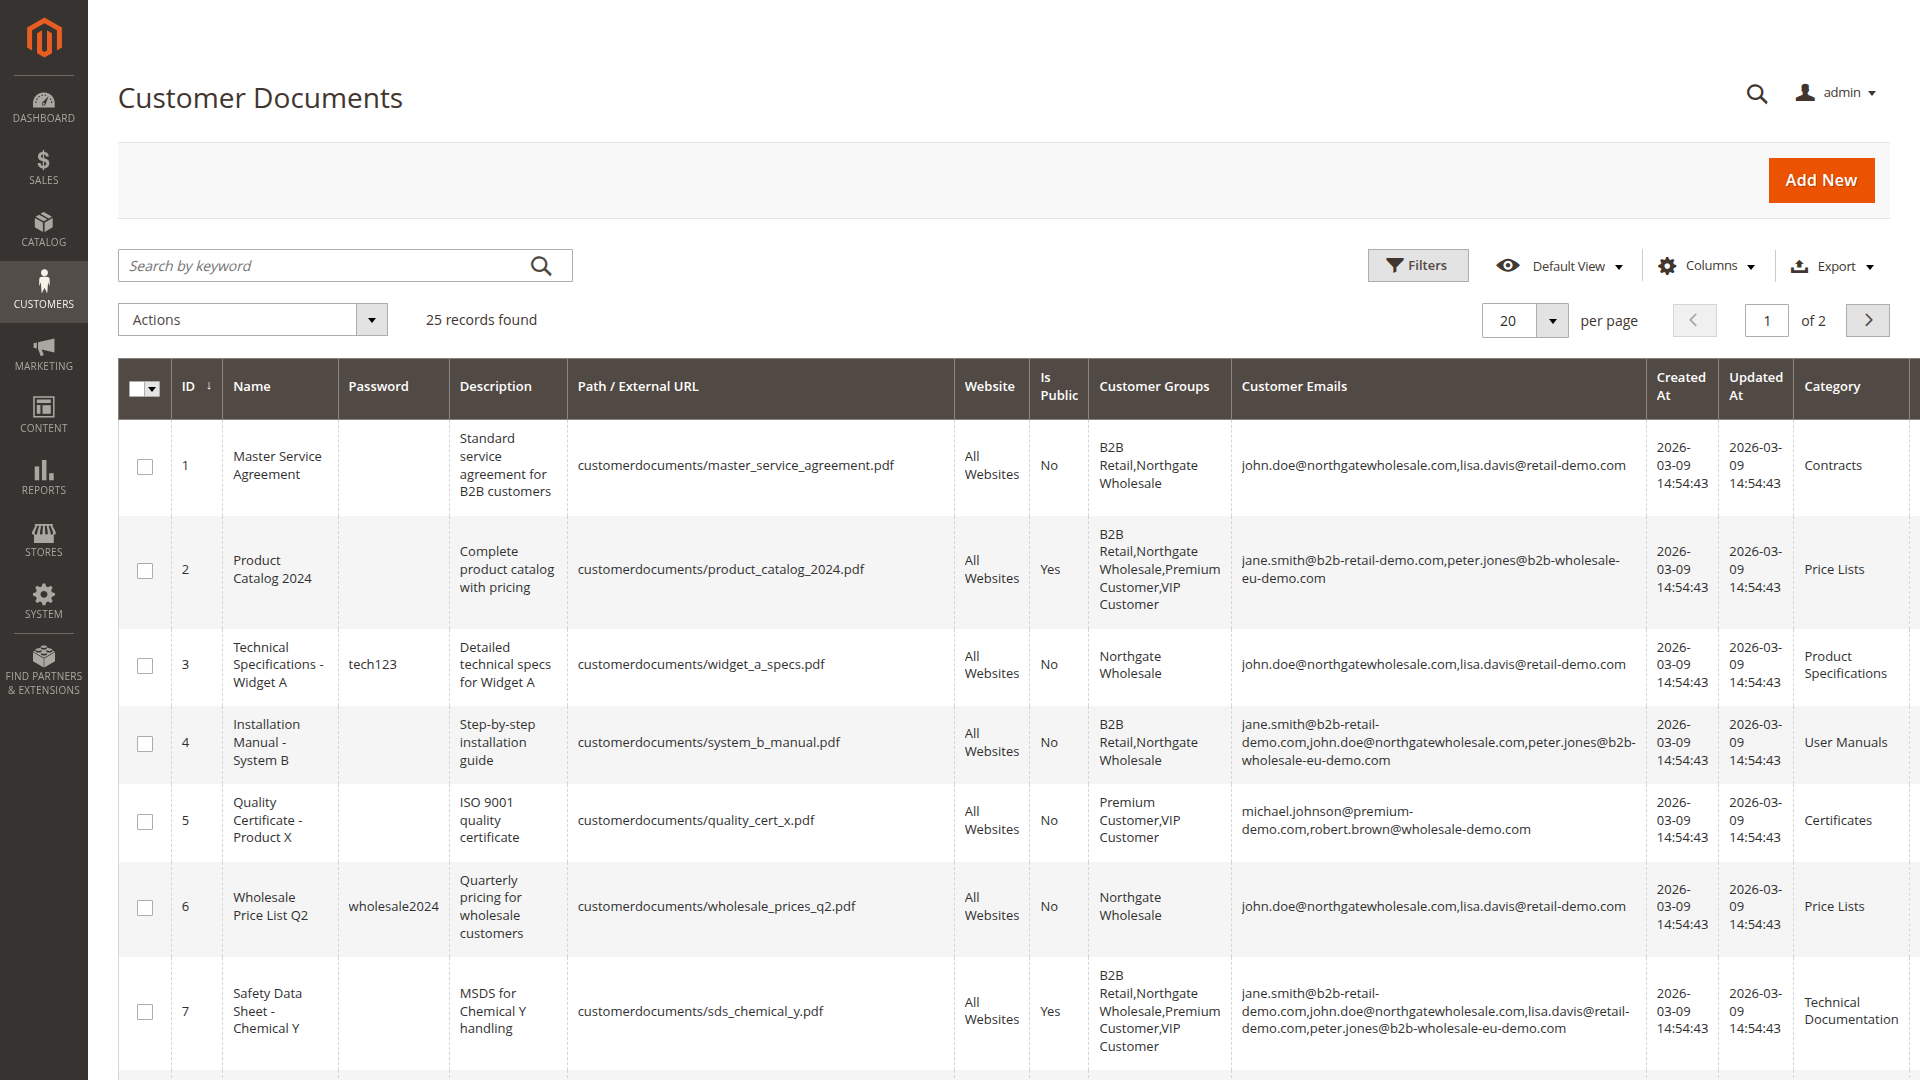
Task: Click the Add New button
Action: (x=1821, y=180)
